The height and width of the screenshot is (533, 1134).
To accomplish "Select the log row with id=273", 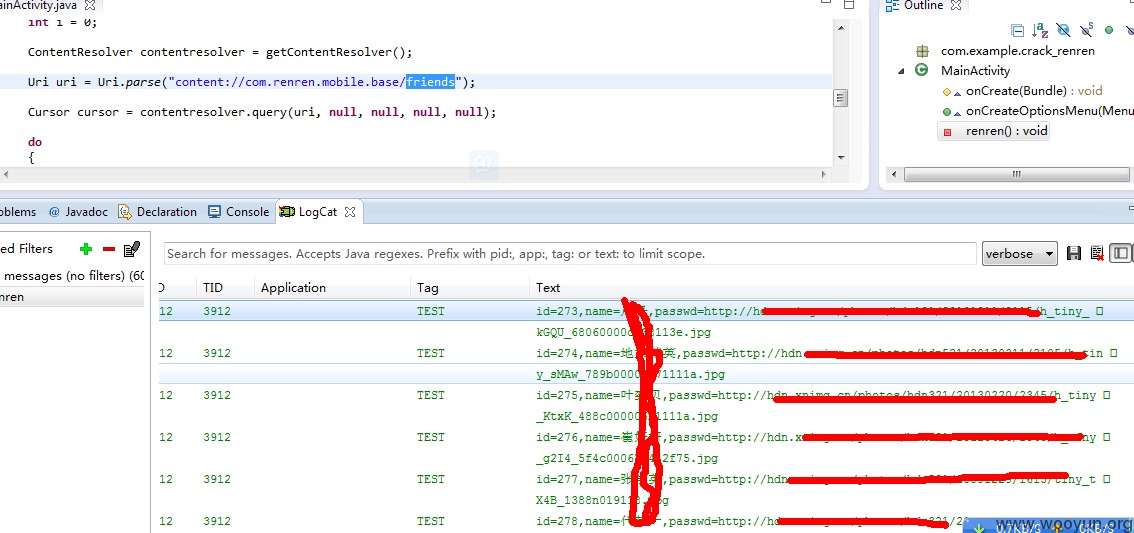I will pyautogui.click(x=646, y=312).
